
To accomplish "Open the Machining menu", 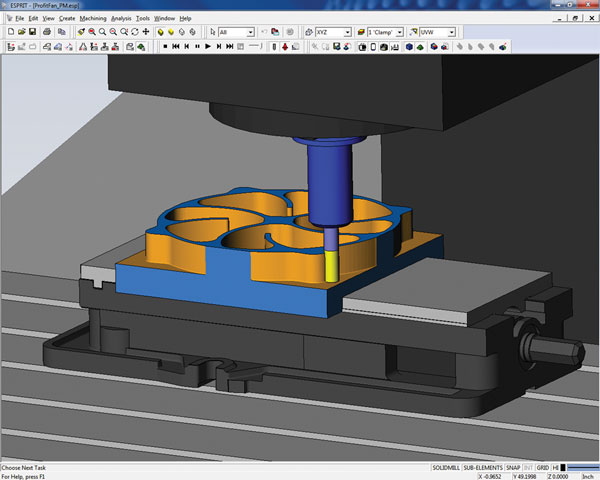I will pos(91,18).
